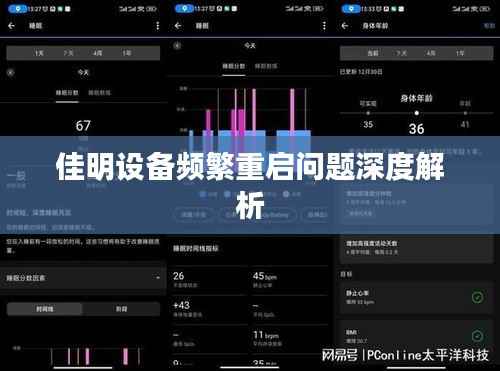Switch to the second sleep tab in the middle screen
500x371 pixels.
(x=266, y=66)
